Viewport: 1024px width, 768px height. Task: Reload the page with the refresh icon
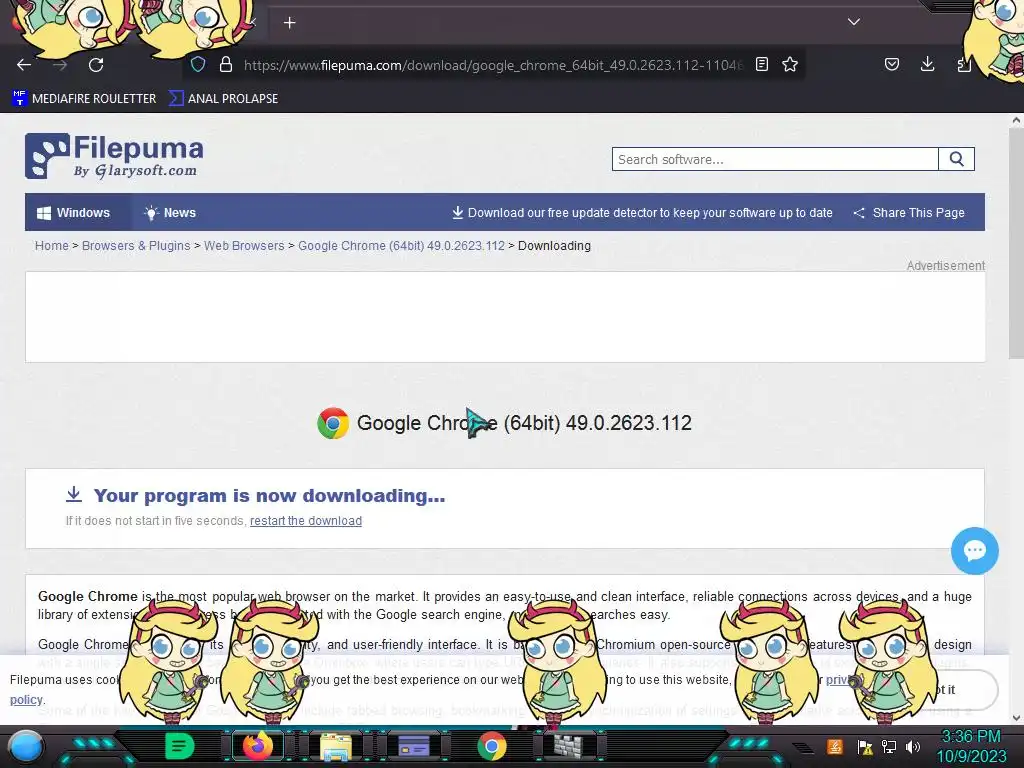pyautogui.click(x=96, y=65)
